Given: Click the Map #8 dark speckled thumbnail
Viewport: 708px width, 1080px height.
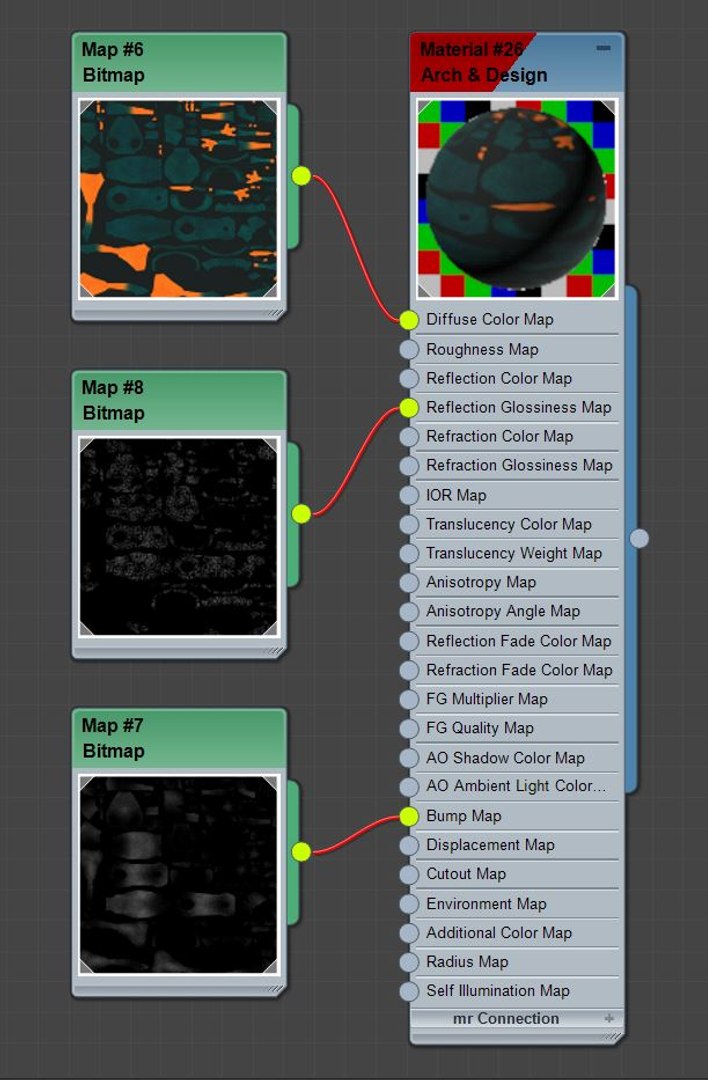Looking at the screenshot, I should (x=179, y=537).
